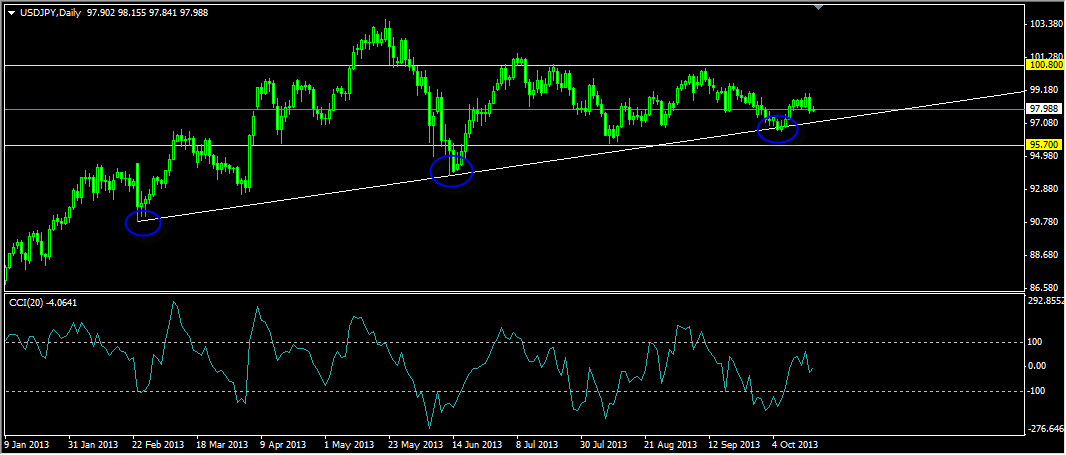Click the 12 Sep 2013 date label

733,444
